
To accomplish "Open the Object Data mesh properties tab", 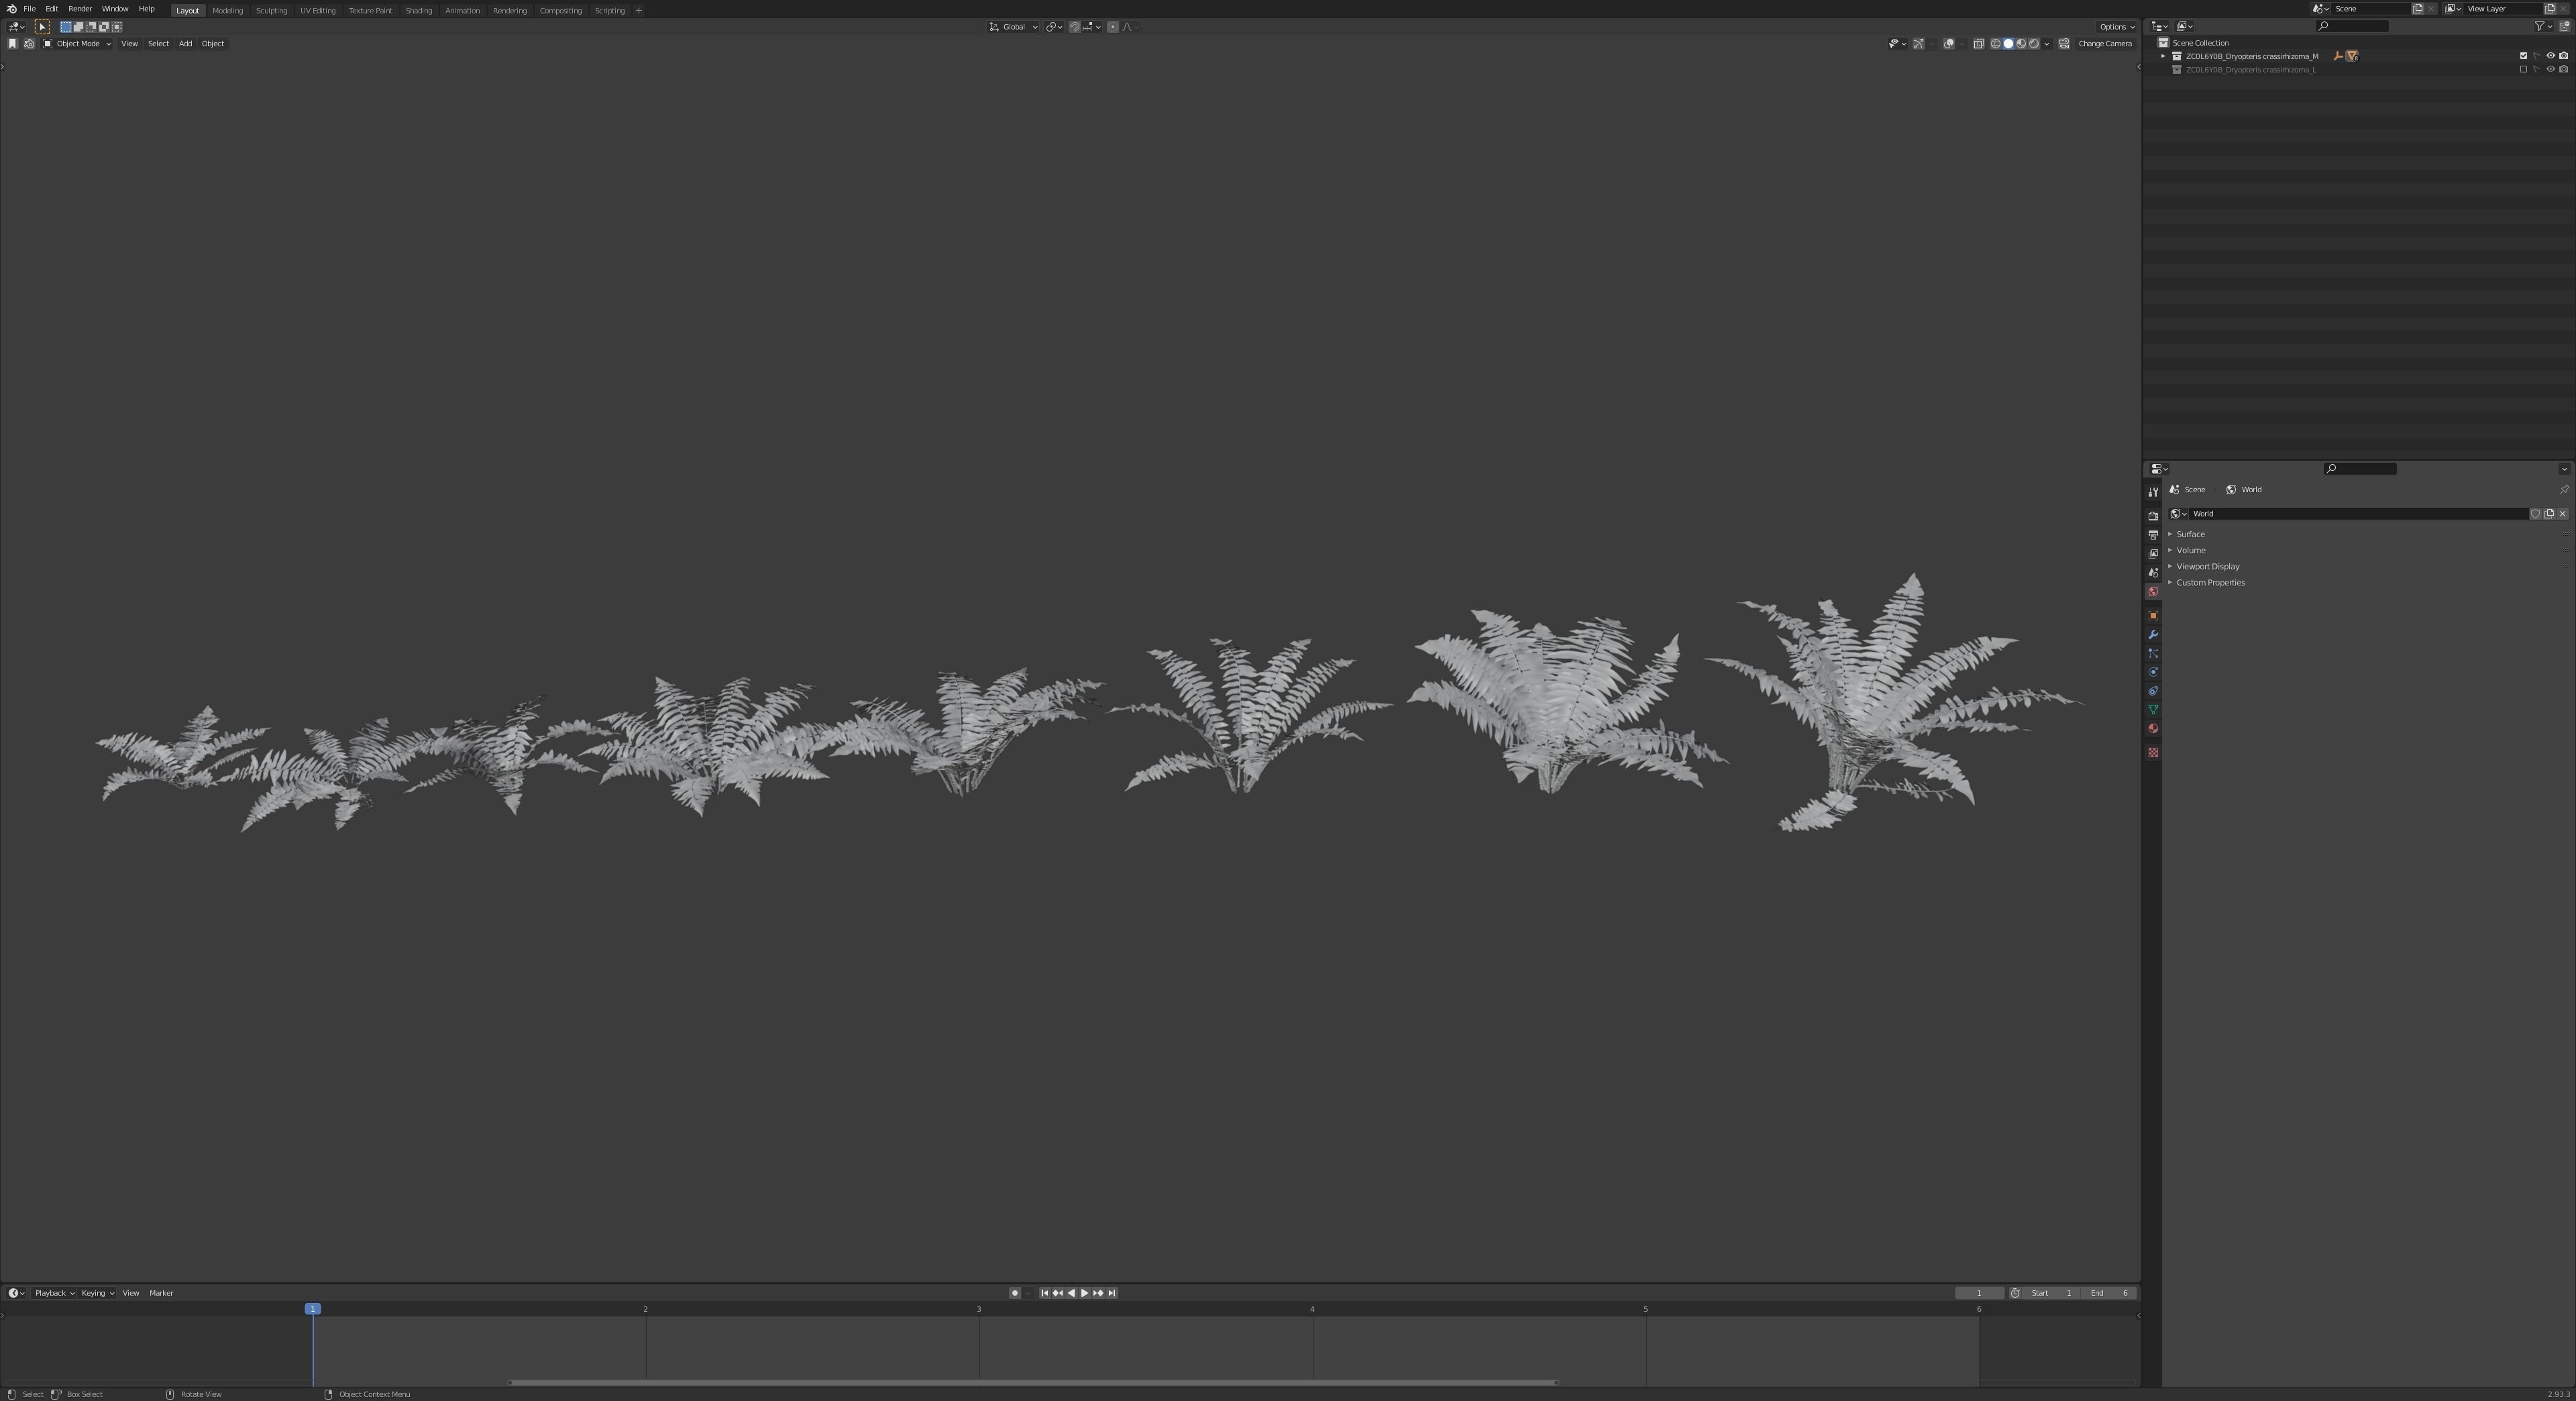I will pyautogui.click(x=2153, y=710).
